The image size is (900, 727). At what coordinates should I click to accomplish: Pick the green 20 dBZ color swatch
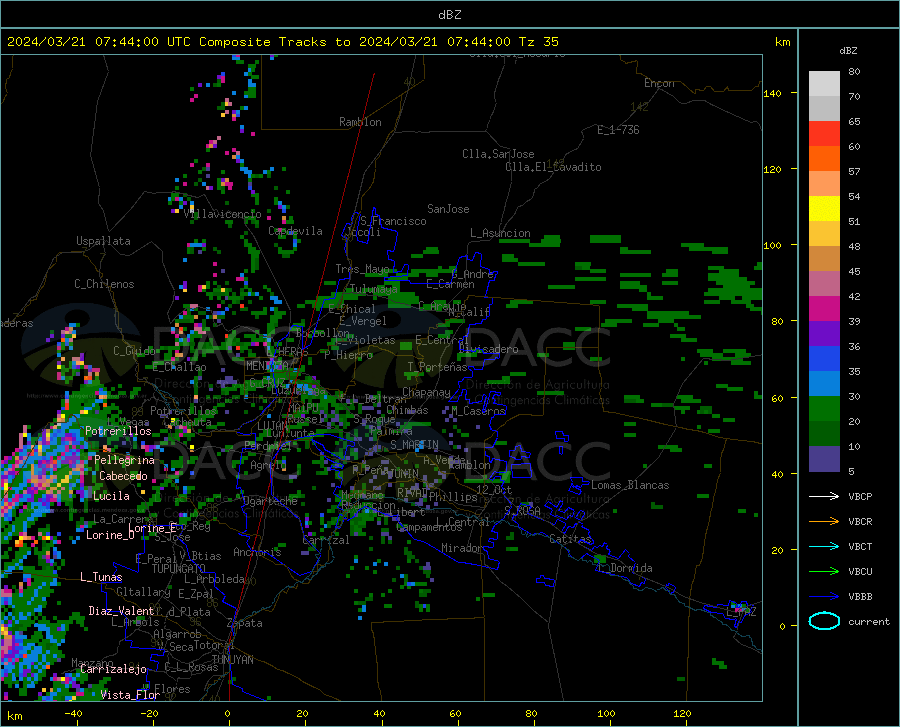pos(824,409)
